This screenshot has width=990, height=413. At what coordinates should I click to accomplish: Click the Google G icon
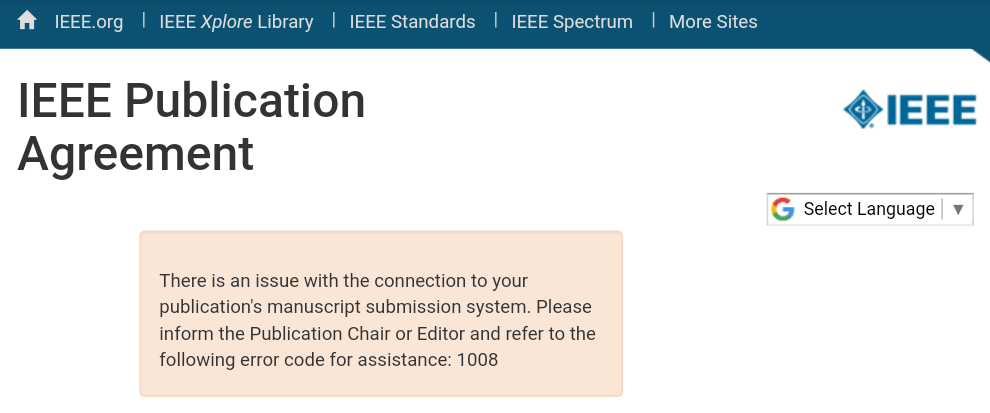pos(783,209)
